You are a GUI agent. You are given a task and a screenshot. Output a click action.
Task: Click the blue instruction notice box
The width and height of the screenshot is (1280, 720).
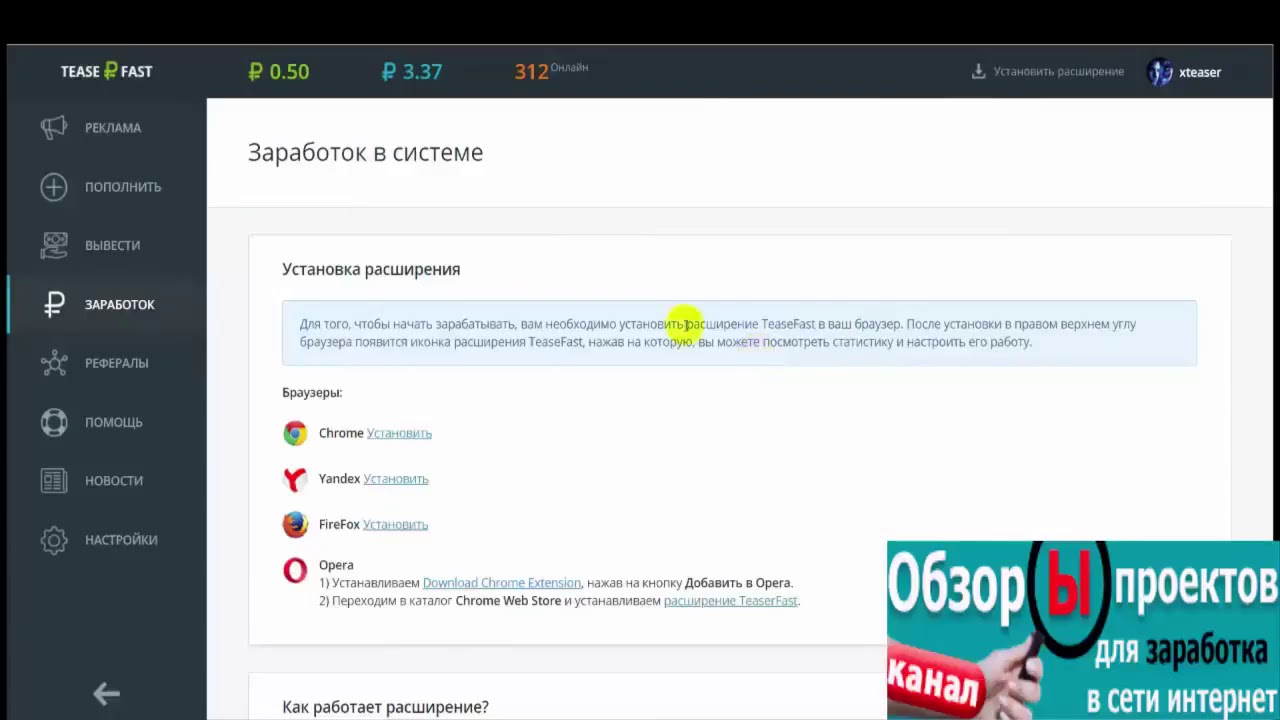(739, 333)
